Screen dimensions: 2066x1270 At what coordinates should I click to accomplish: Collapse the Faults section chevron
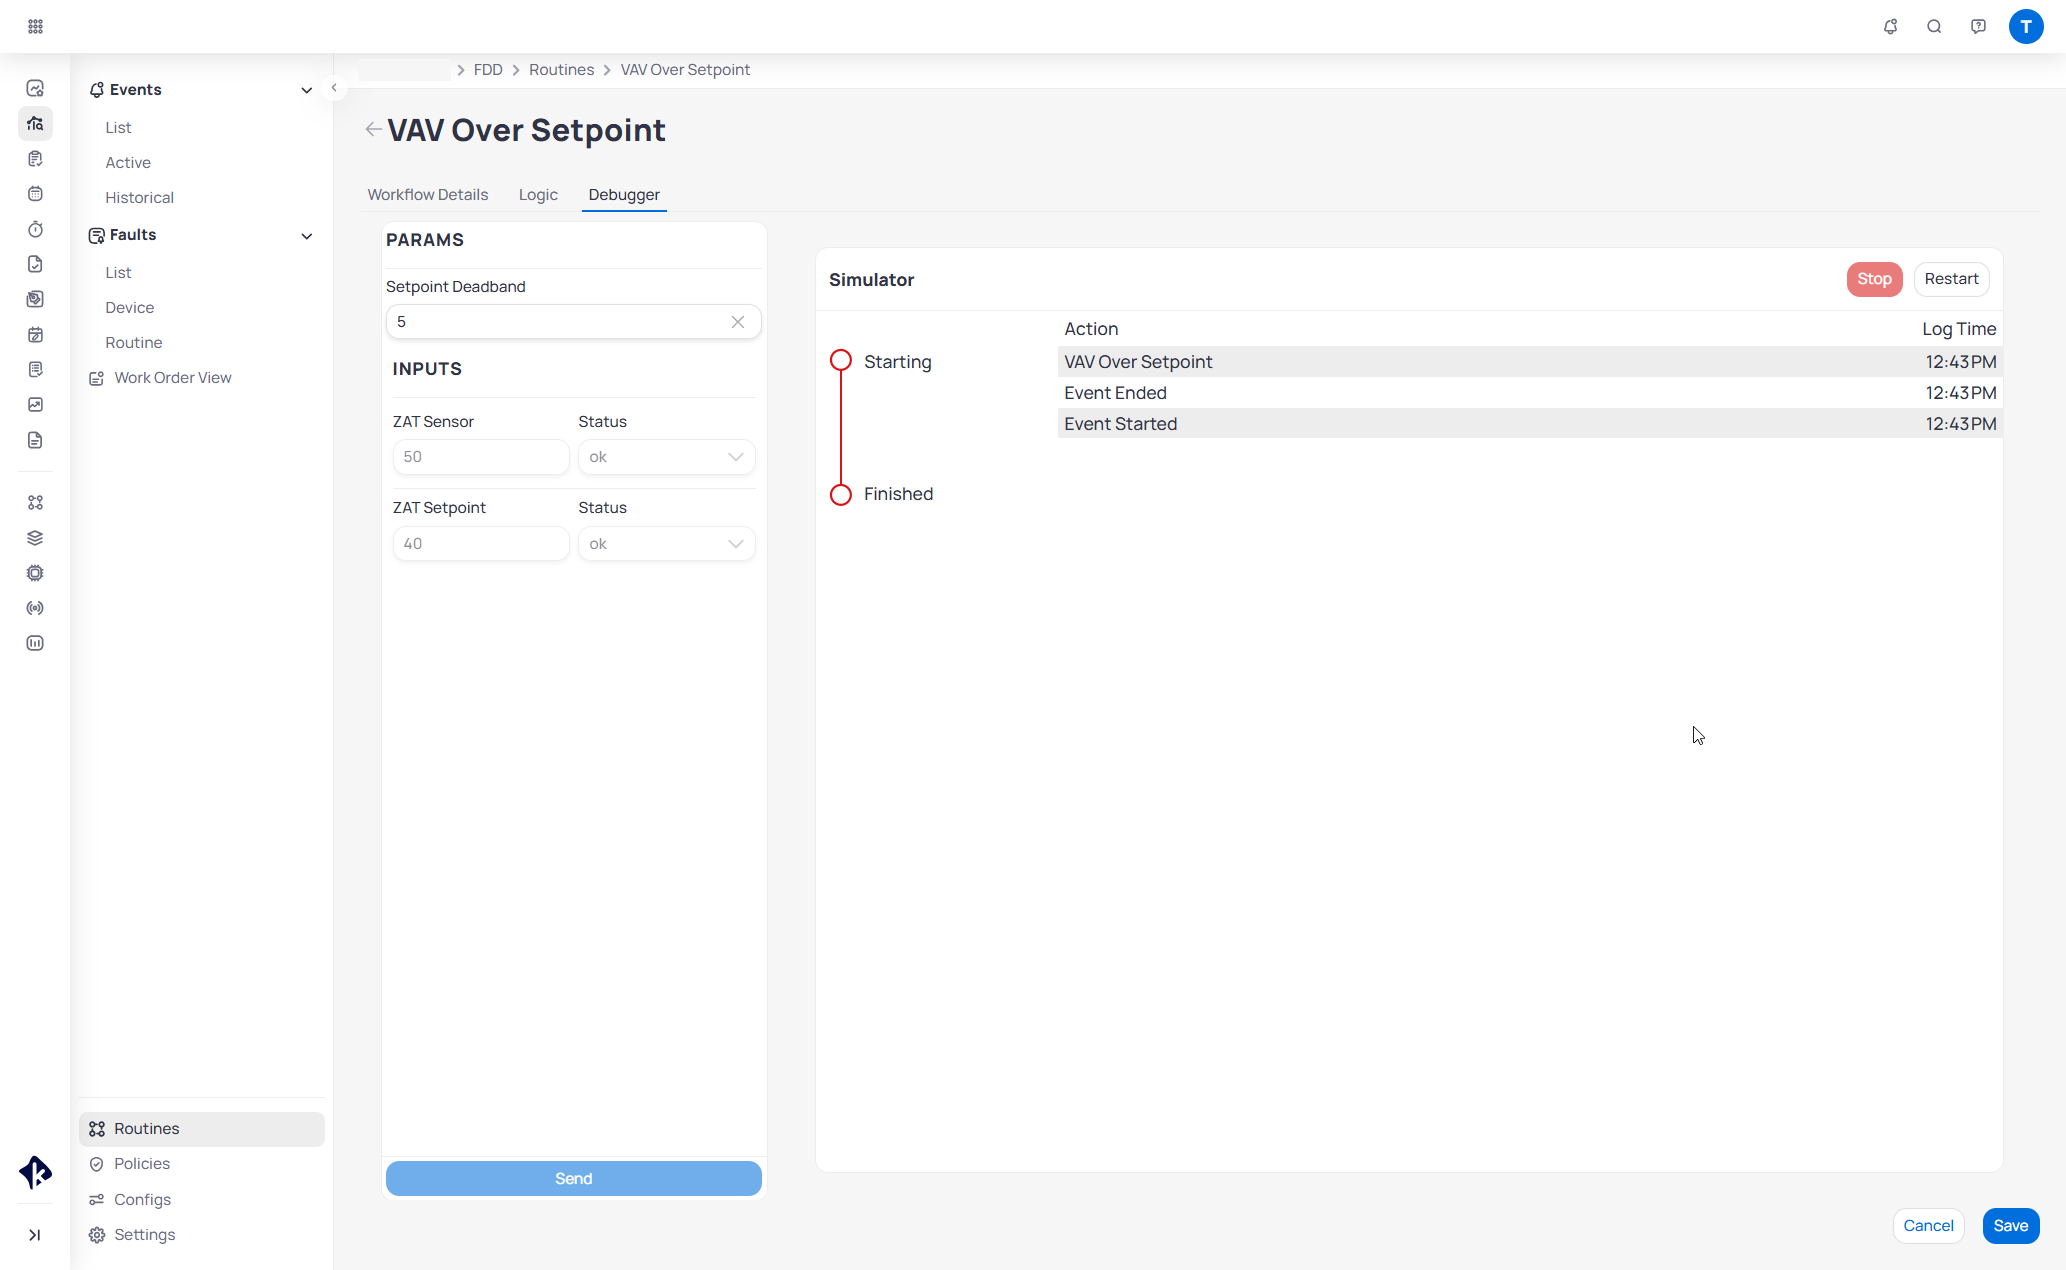[x=307, y=236]
